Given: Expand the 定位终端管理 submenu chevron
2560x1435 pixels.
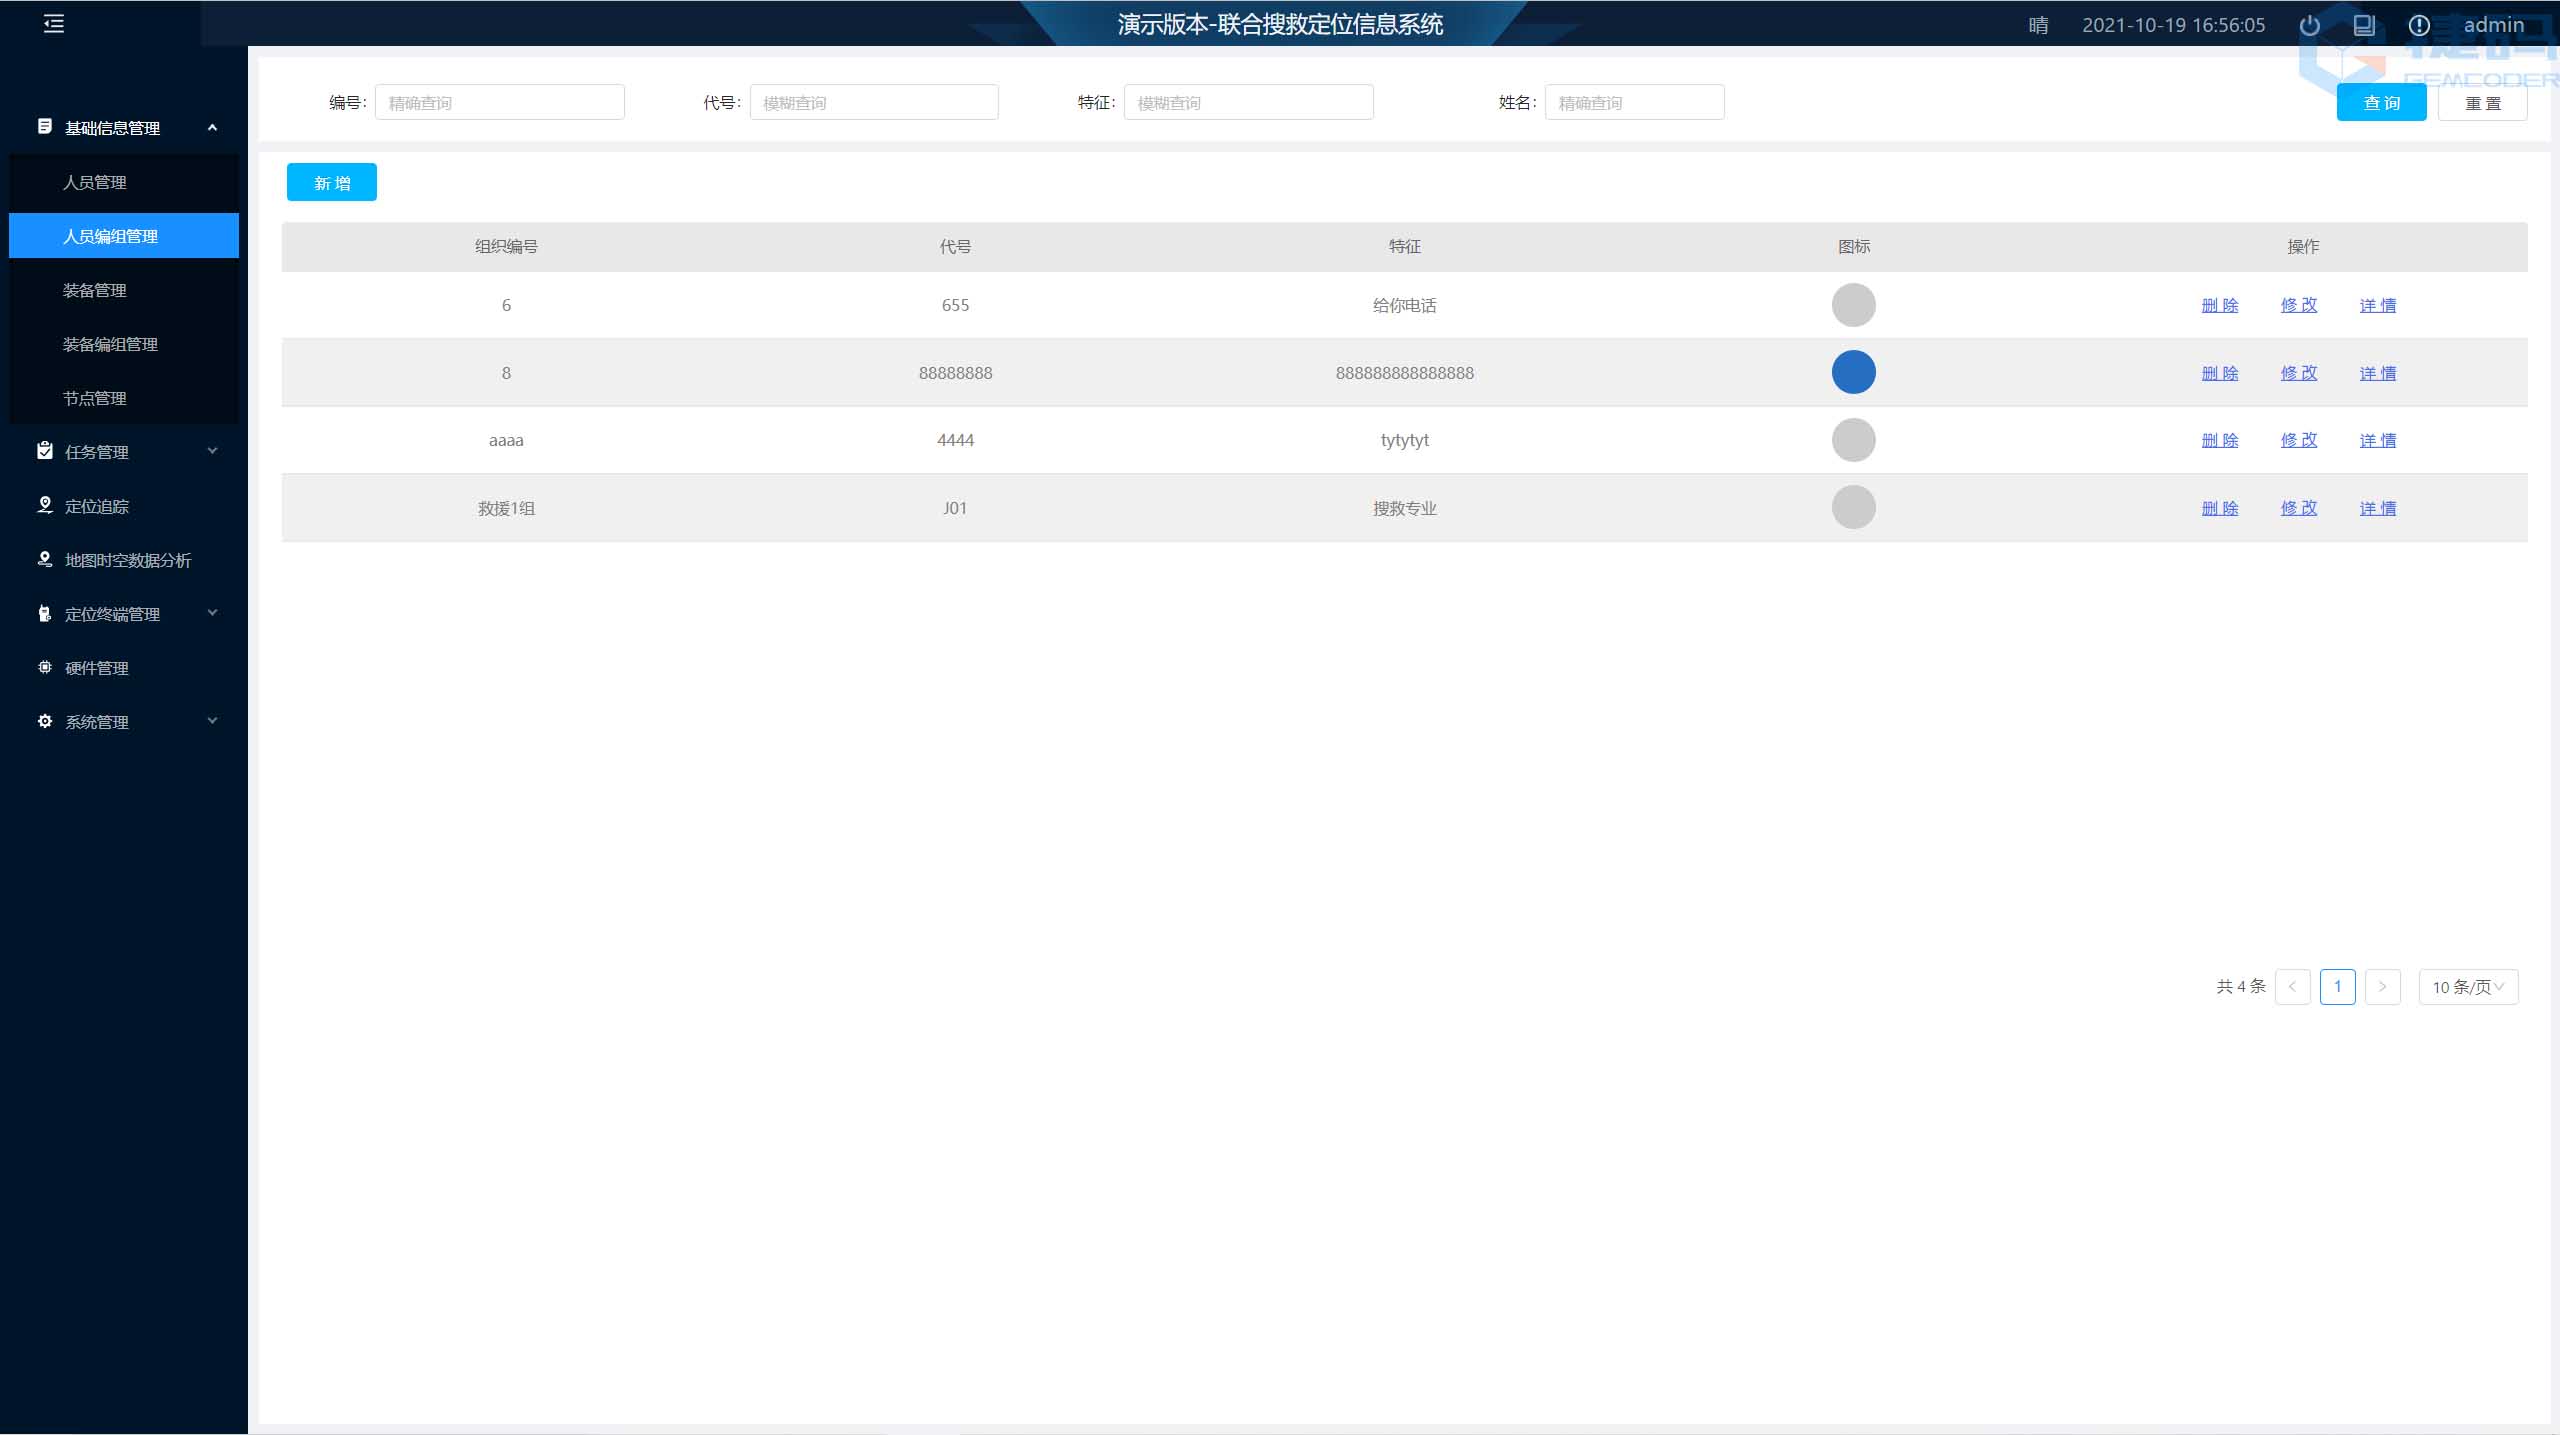Looking at the screenshot, I should tap(212, 613).
